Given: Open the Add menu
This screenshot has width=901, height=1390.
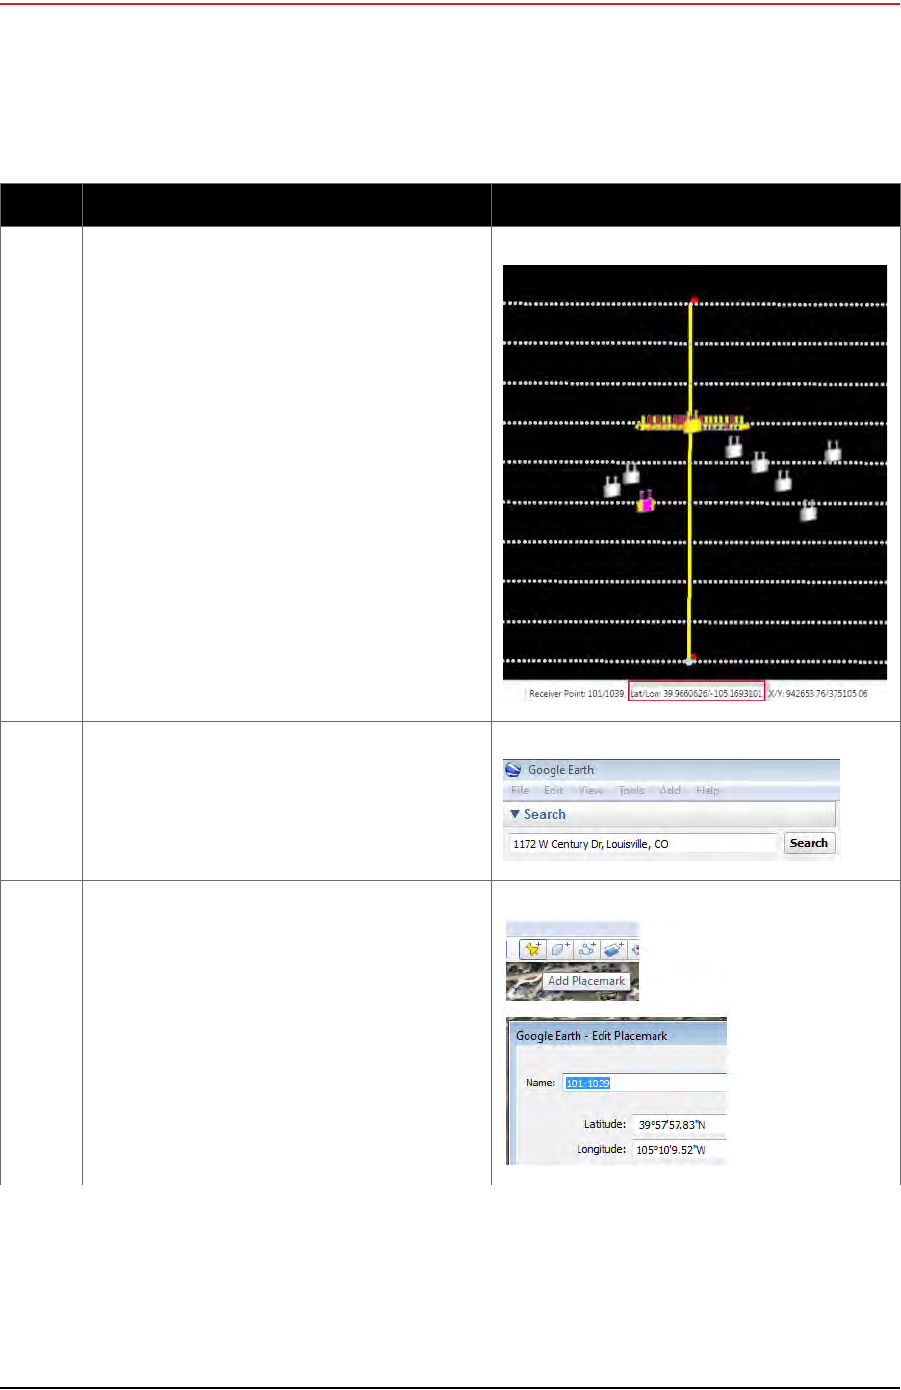Looking at the screenshot, I should (670, 790).
